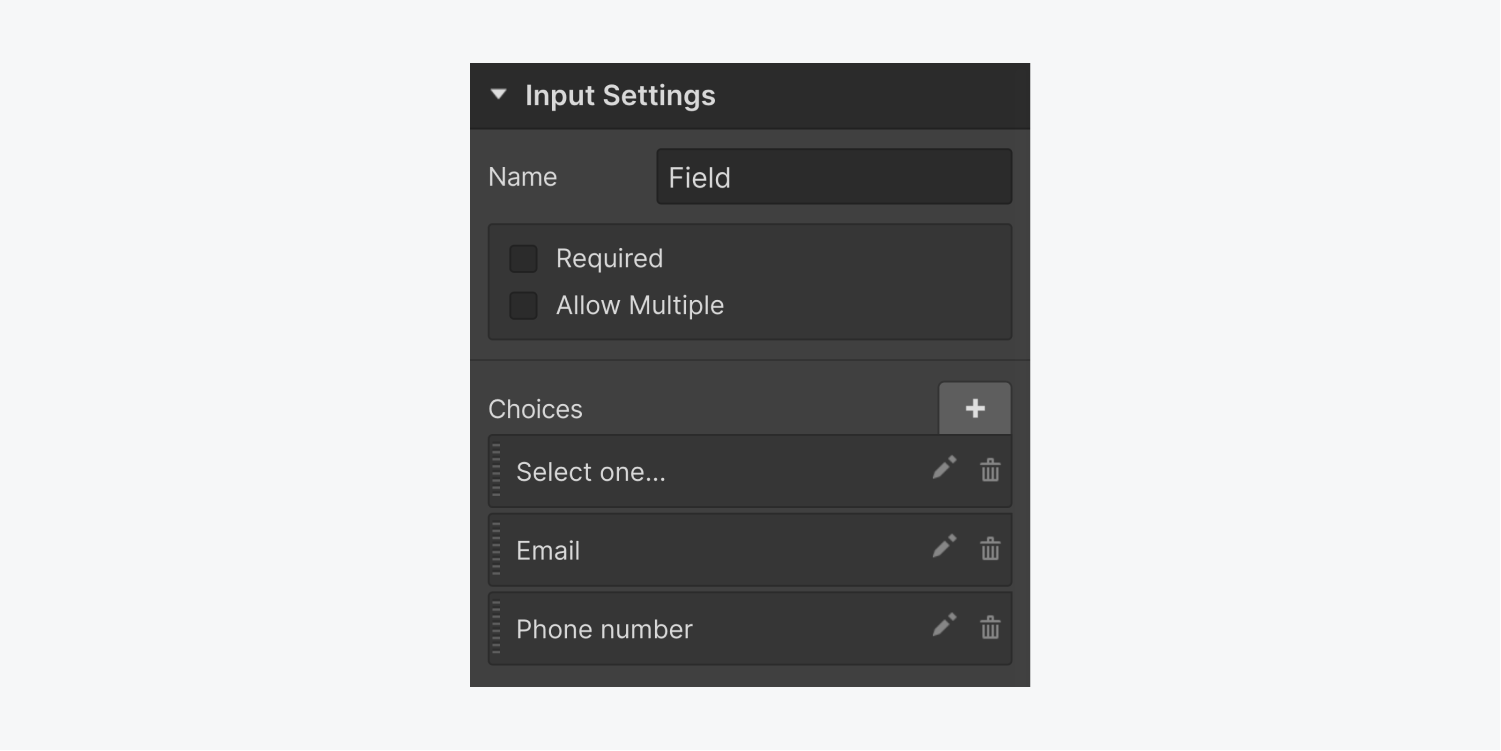Select the "Email" choice row

(x=720, y=549)
